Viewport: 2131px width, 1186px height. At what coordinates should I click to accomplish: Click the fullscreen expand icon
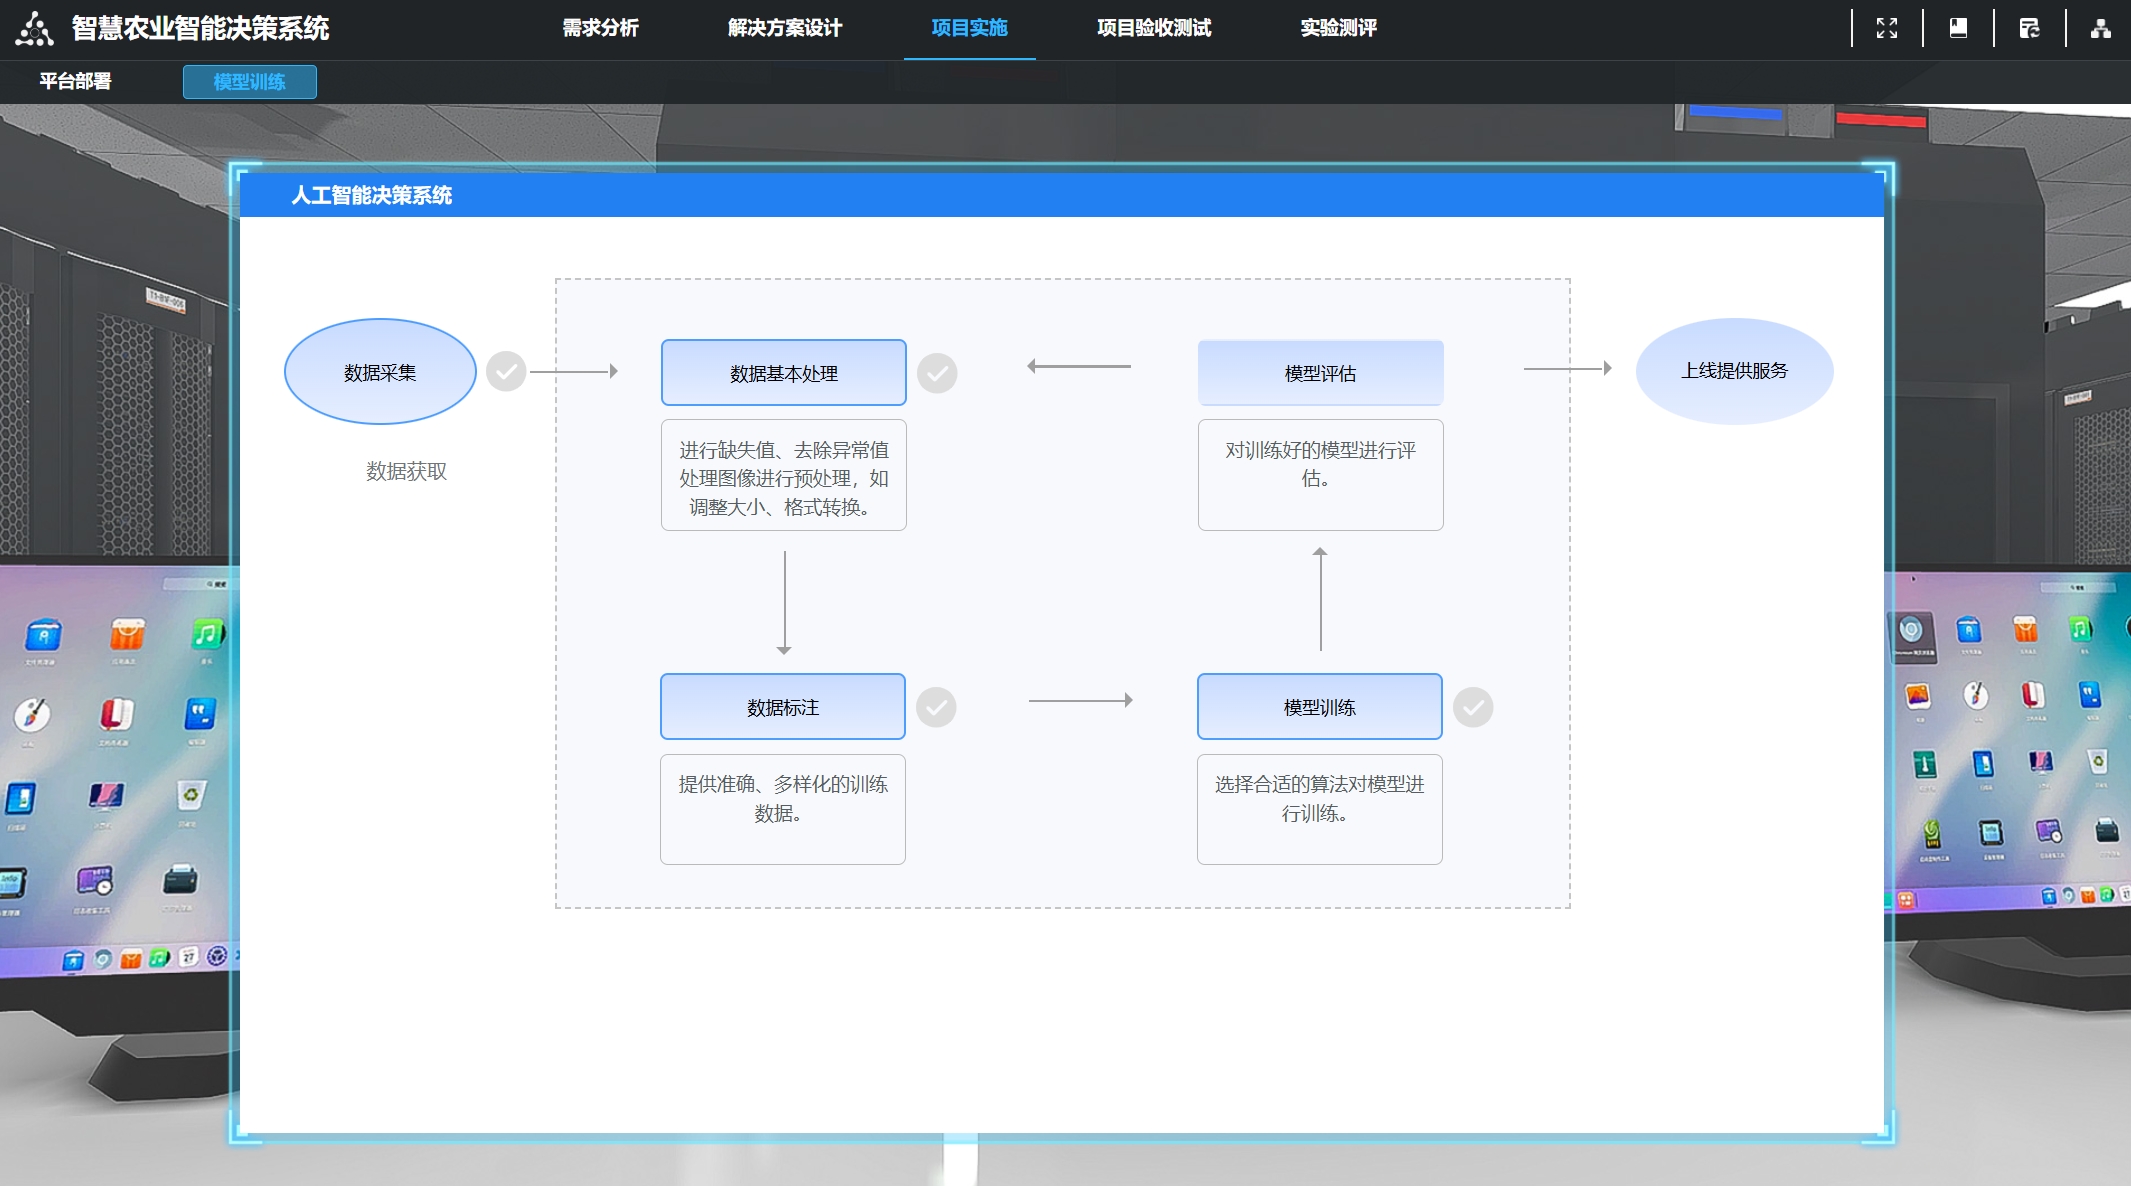pos(1886,28)
